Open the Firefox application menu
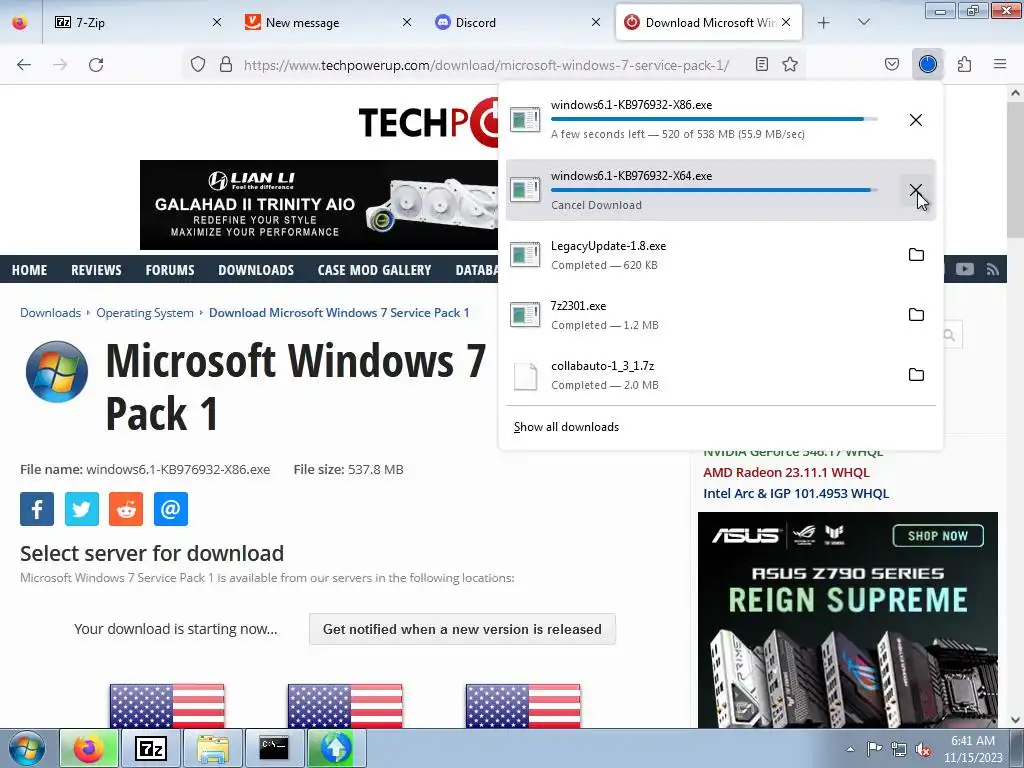 coord(1000,64)
